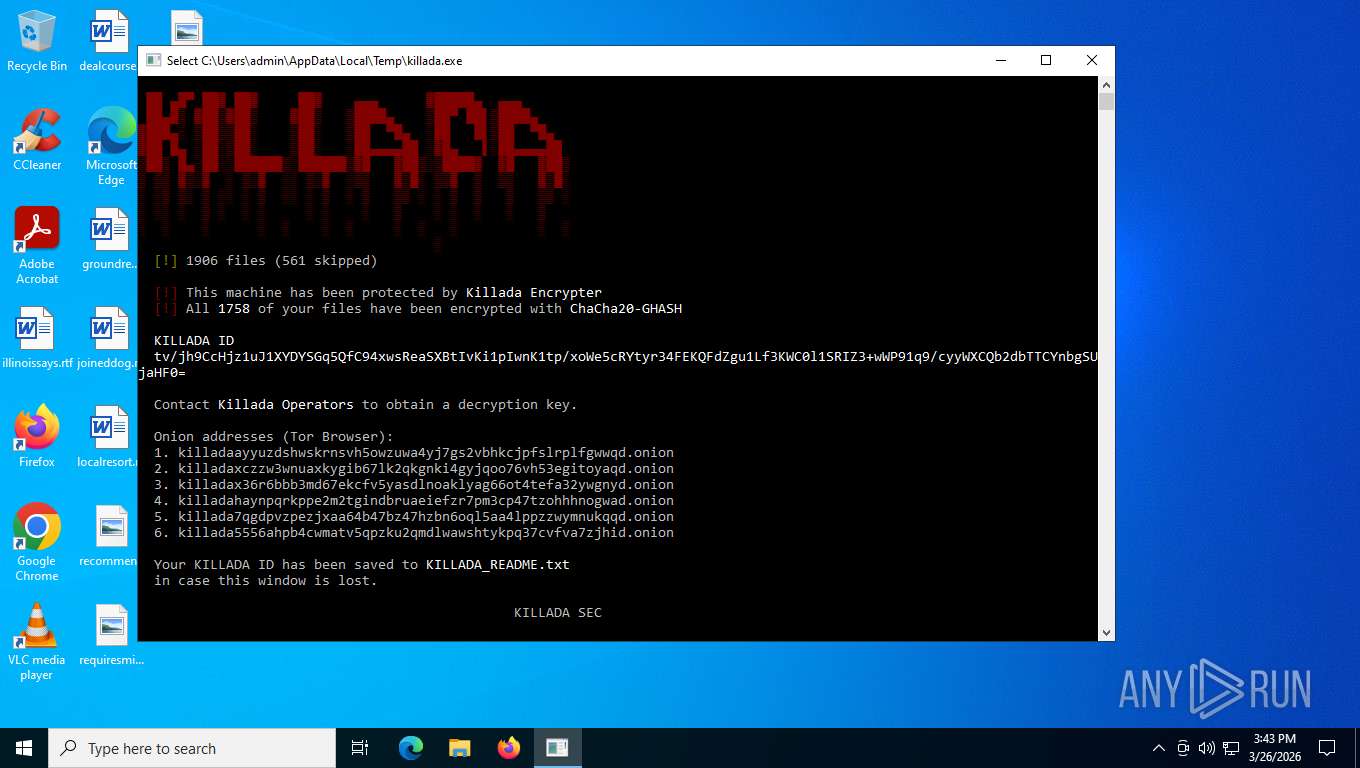Launch Google Chrome desktop shortcut
Viewport: 1360px width, 768px height.
coord(37,542)
